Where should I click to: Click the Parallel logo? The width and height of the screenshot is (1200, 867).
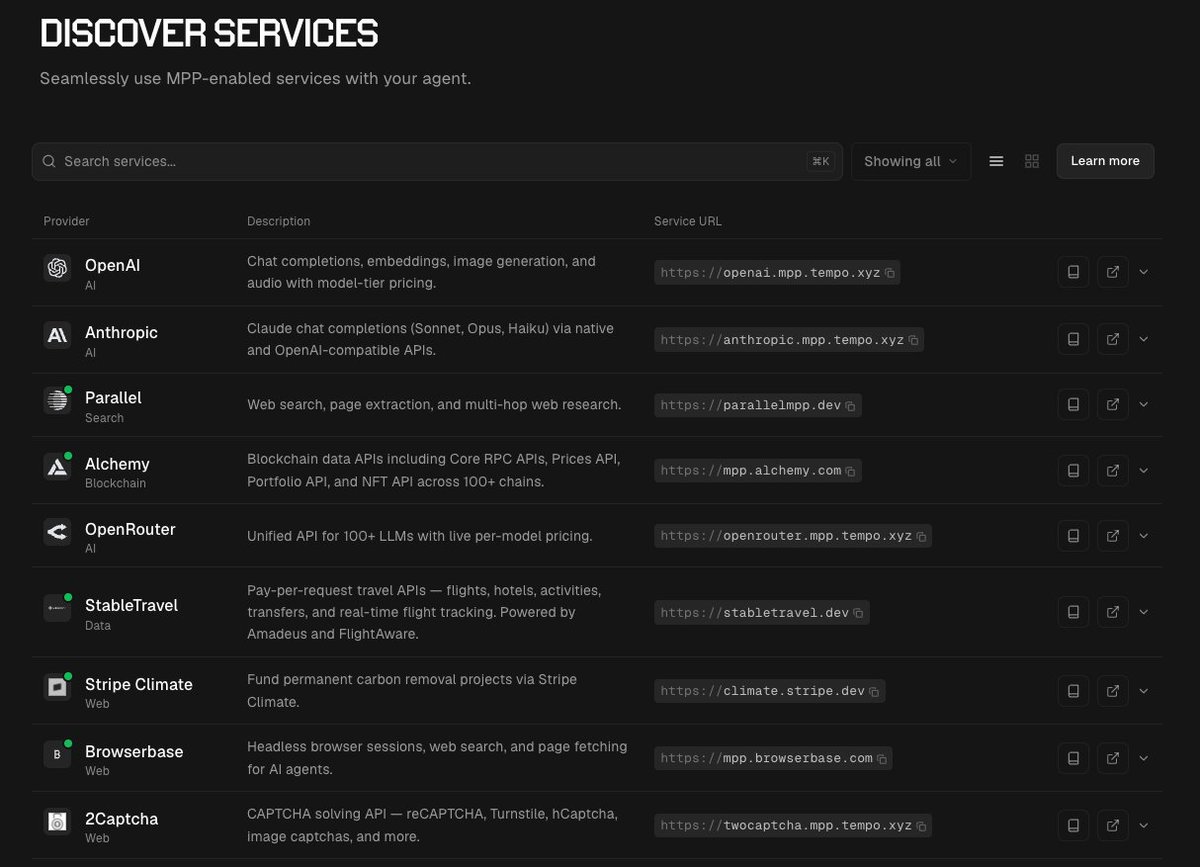(x=57, y=400)
